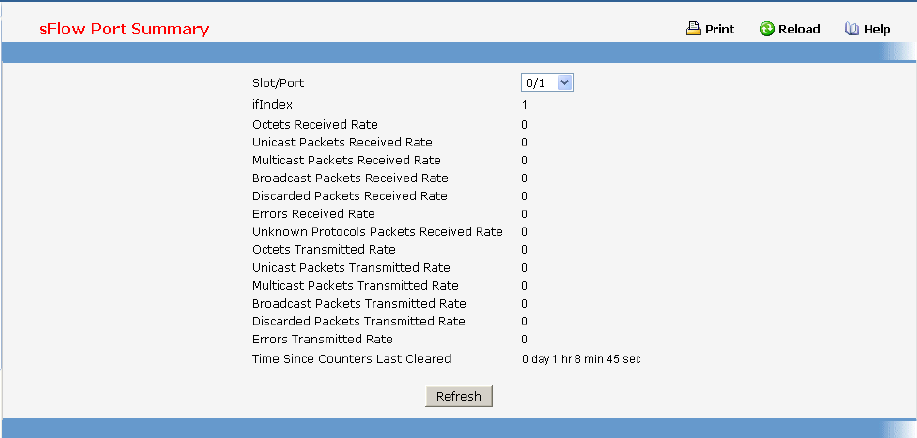Select the ifIndex value 1
Viewport: 917px width, 438px height.
point(525,104)
